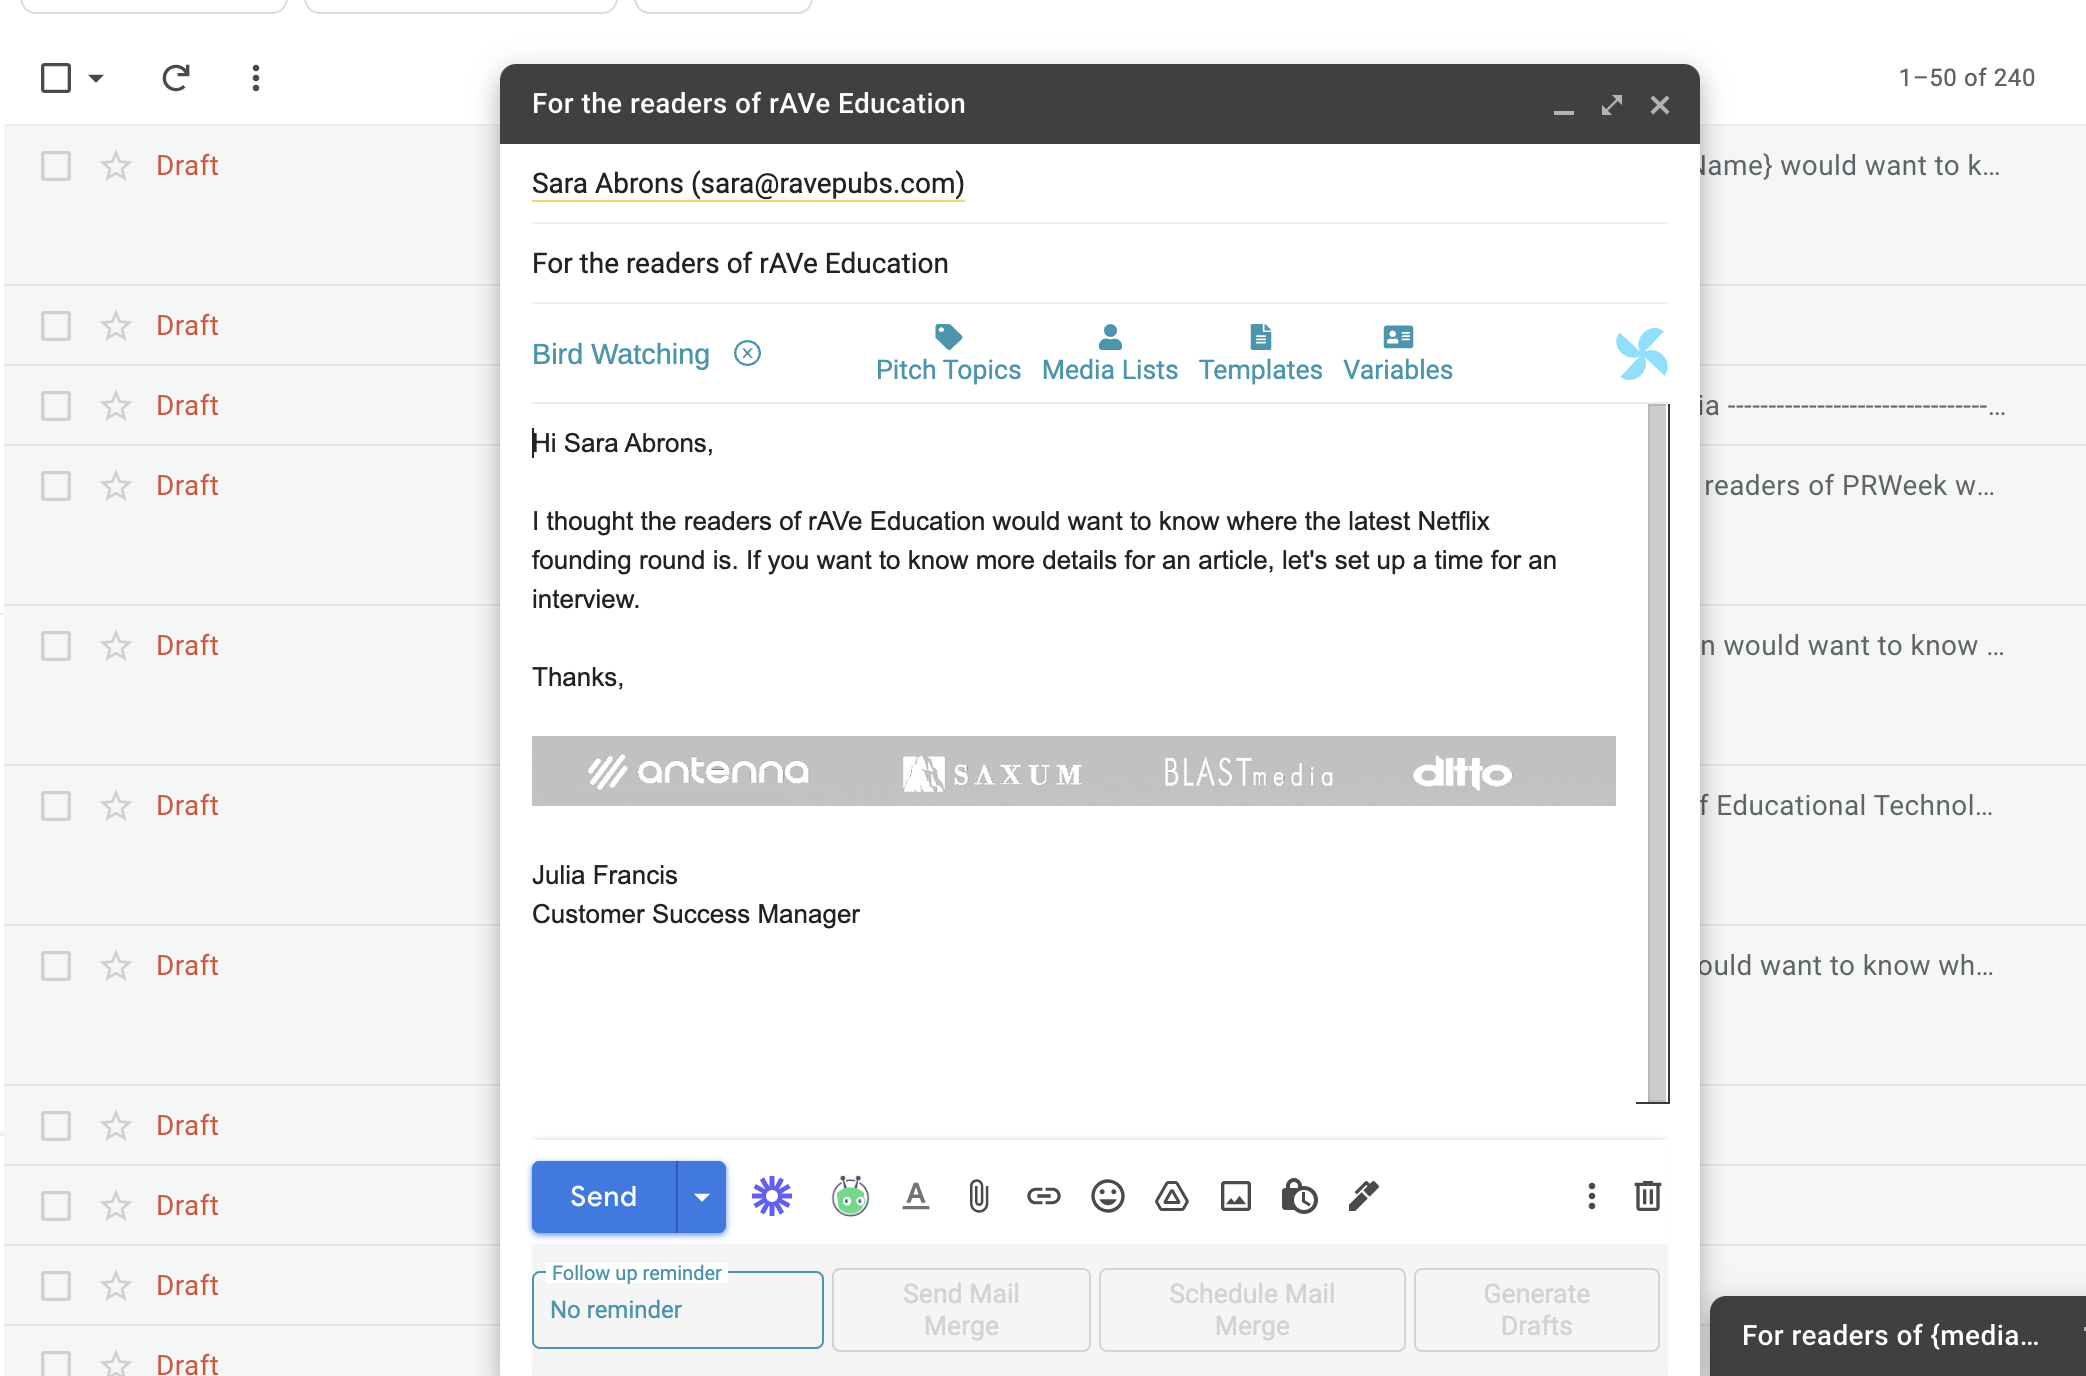The image size is (2086, 1376).
Task: Tick the select-all checkbox in toolbar
Action: tap(56, 78)
